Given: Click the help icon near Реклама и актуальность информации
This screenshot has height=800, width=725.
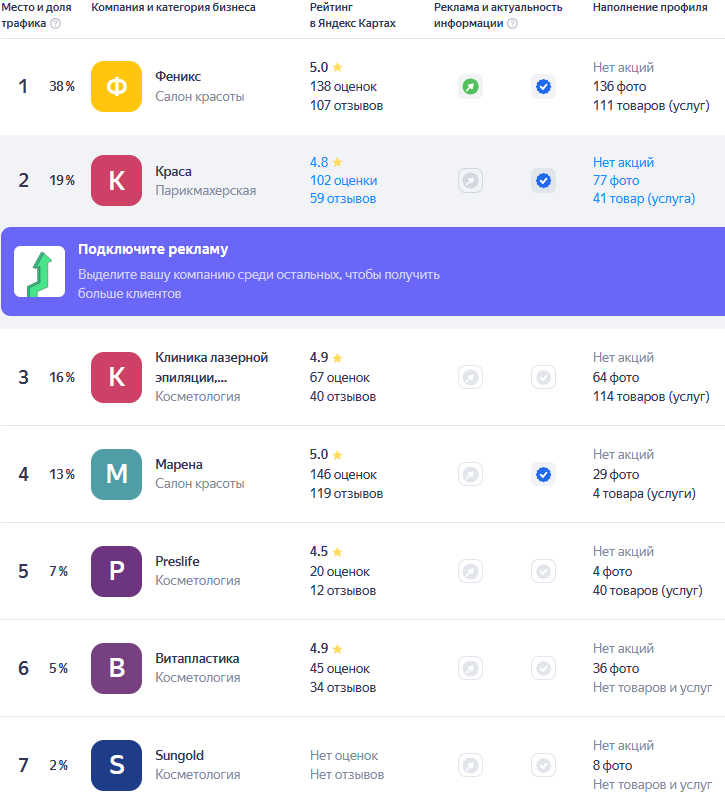Looking at the screenshot, I should [512, 24].
